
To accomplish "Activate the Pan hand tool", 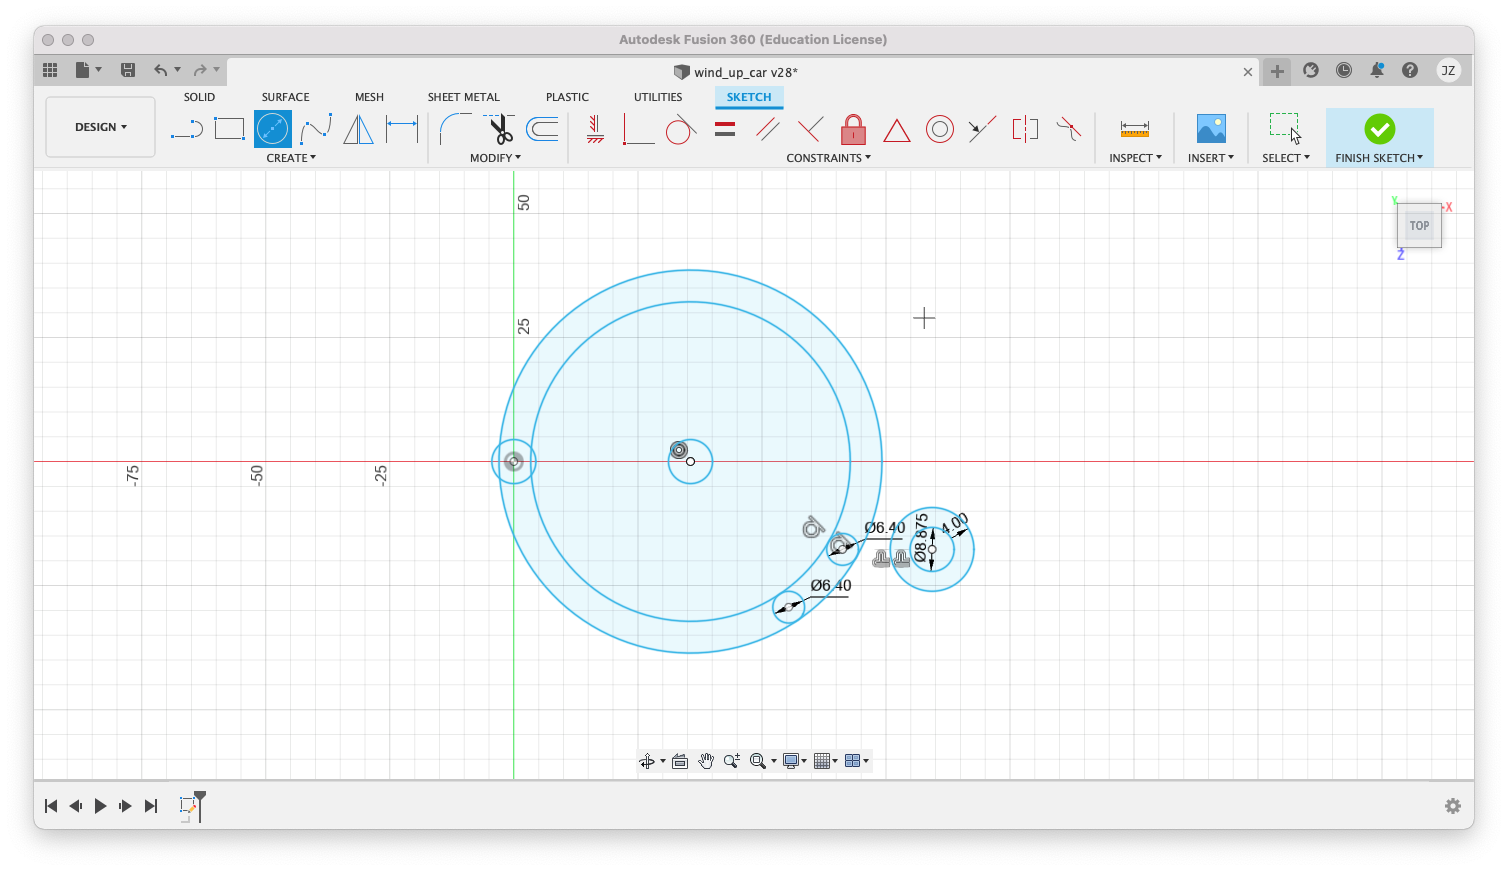I will click(x=706, y=761).
